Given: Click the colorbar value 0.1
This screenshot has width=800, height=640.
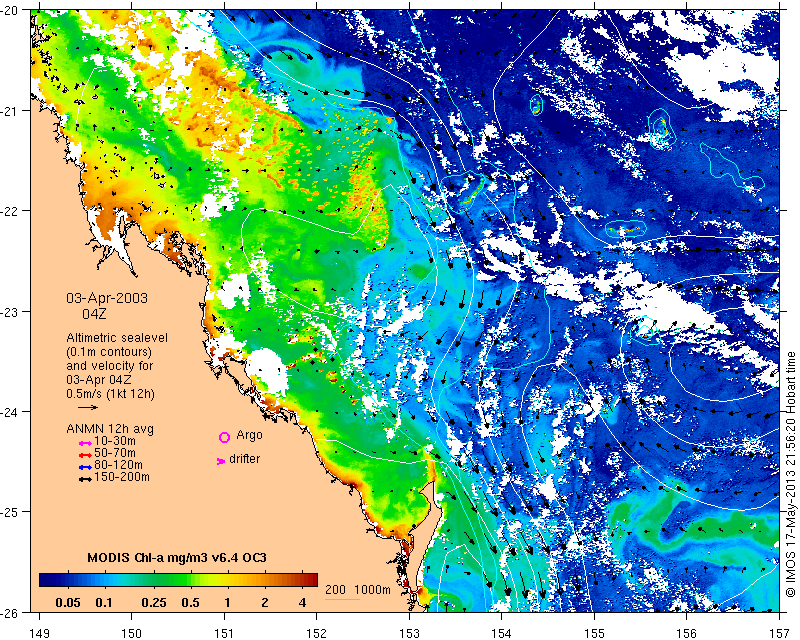Looking at the screenshot, I should [x=104, y=603].
